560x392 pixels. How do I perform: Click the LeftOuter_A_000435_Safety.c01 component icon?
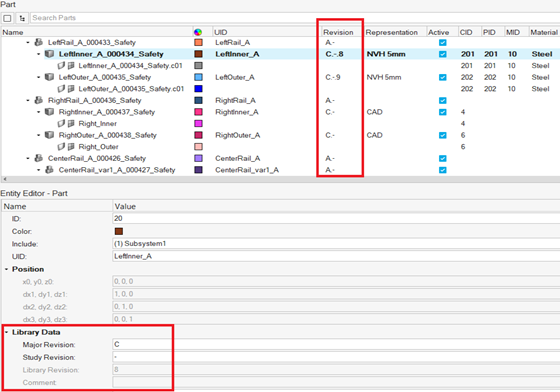point(66,89)
